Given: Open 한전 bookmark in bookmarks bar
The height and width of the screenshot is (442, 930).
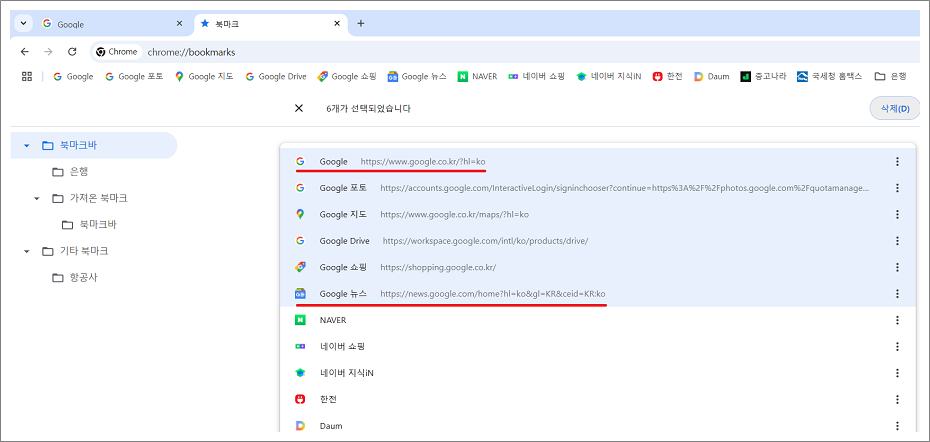Looking at the screenshot, I should pyautogui.click(x=668, y=77).
